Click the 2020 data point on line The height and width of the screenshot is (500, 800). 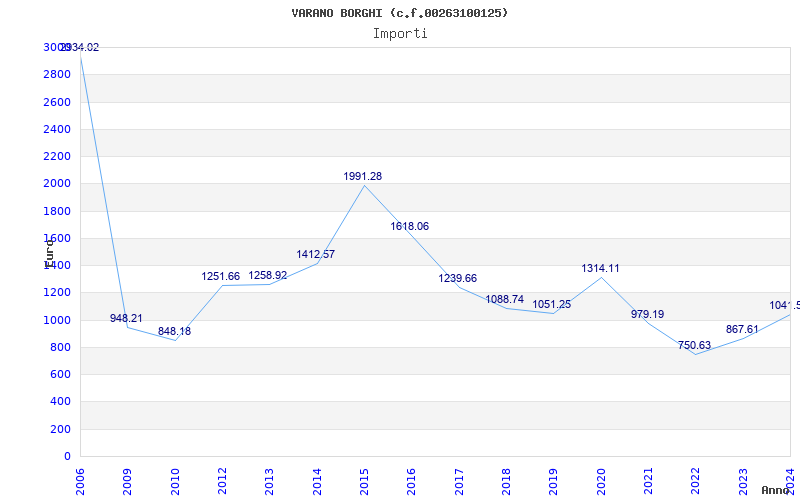point(601,278)
